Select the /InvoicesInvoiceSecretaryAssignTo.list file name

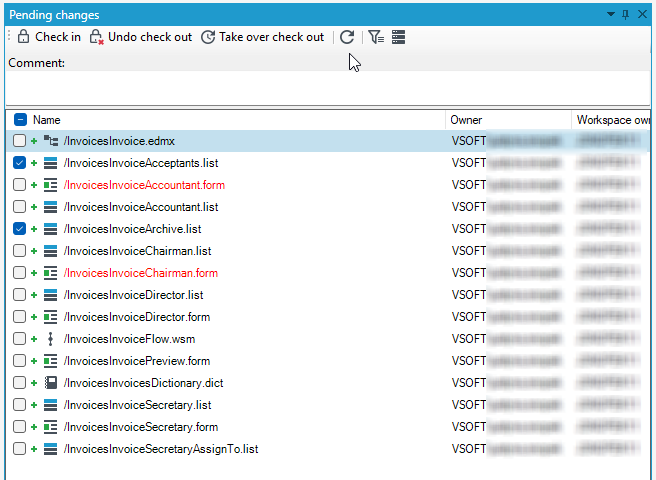coord(161,449)
